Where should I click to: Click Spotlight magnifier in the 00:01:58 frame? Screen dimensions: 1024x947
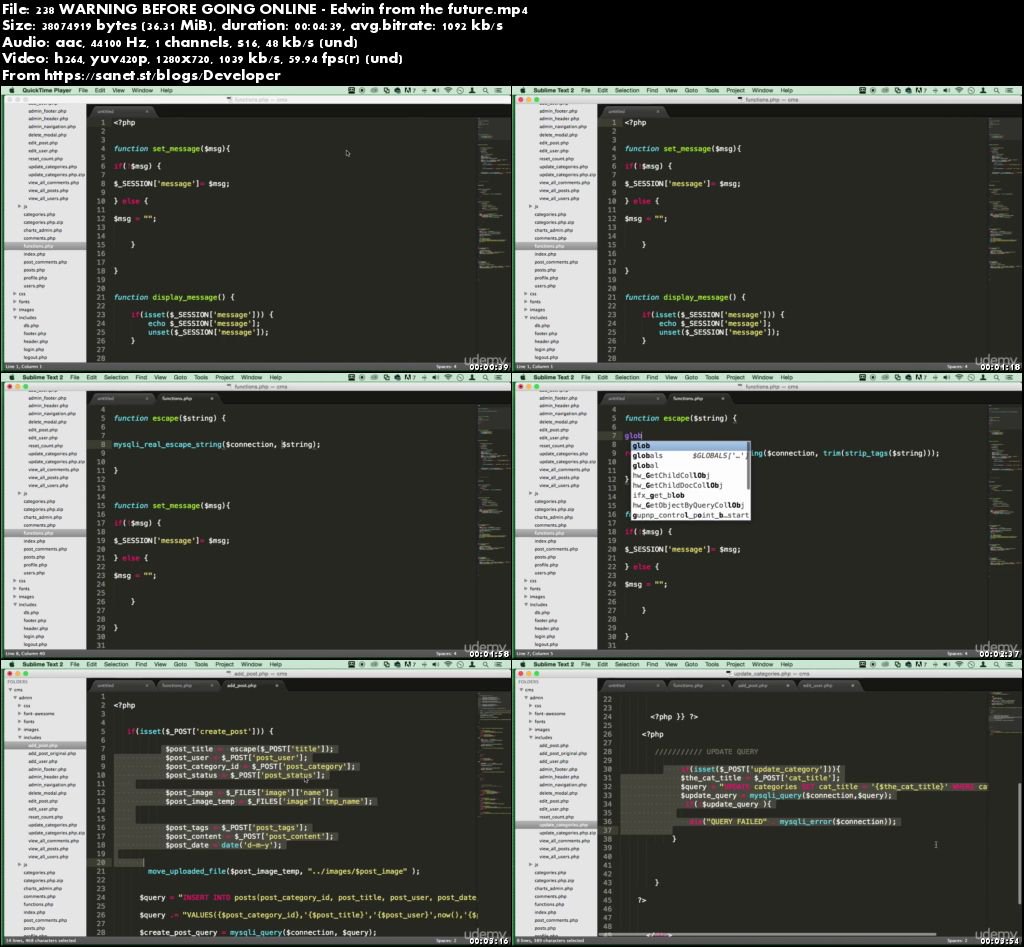point(486,377)
